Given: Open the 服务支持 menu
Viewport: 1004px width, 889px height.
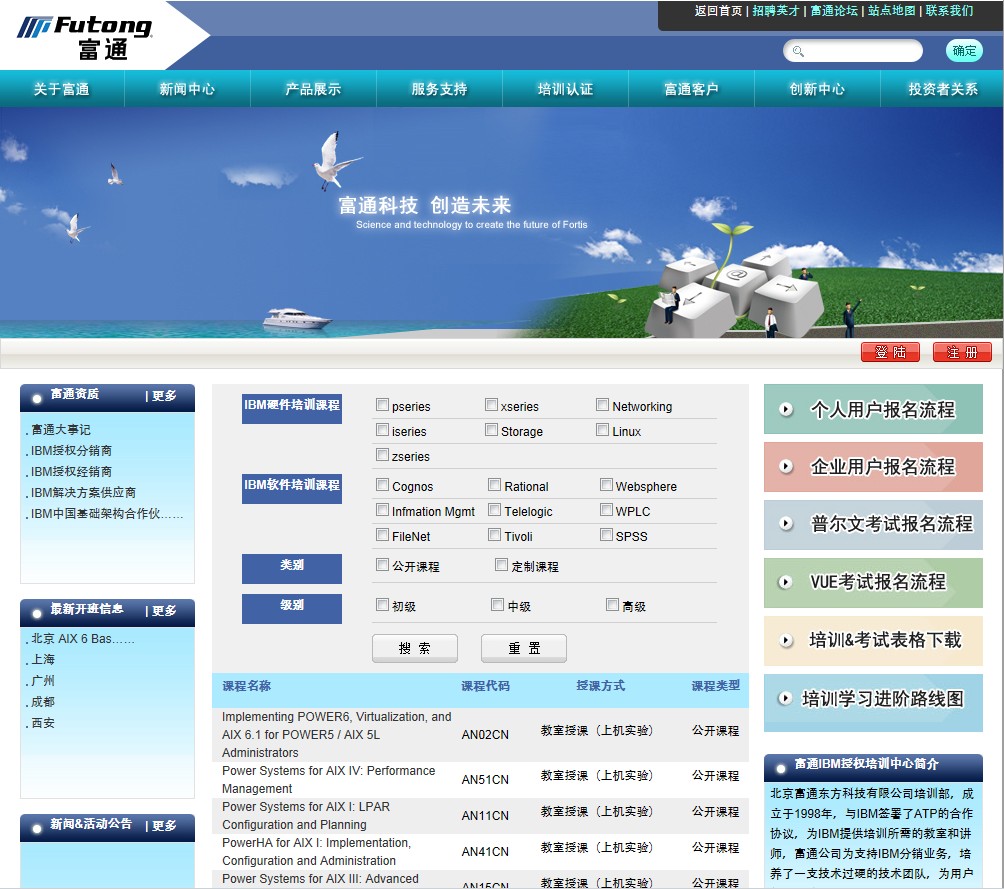Looking at the screenshot, I should tap(439, 89).
